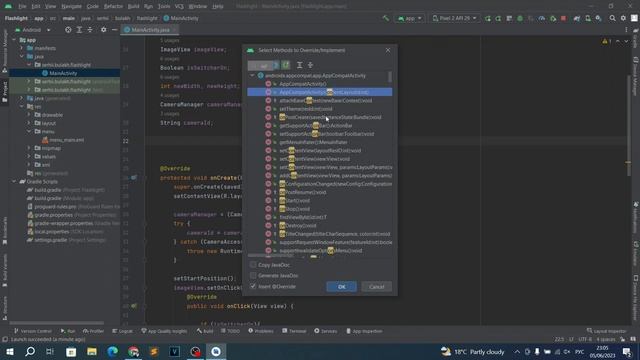This screenshot has height=360, width=640.
Task: Open Microsoft Edge from the taskbar
Action: pos(113,351)
